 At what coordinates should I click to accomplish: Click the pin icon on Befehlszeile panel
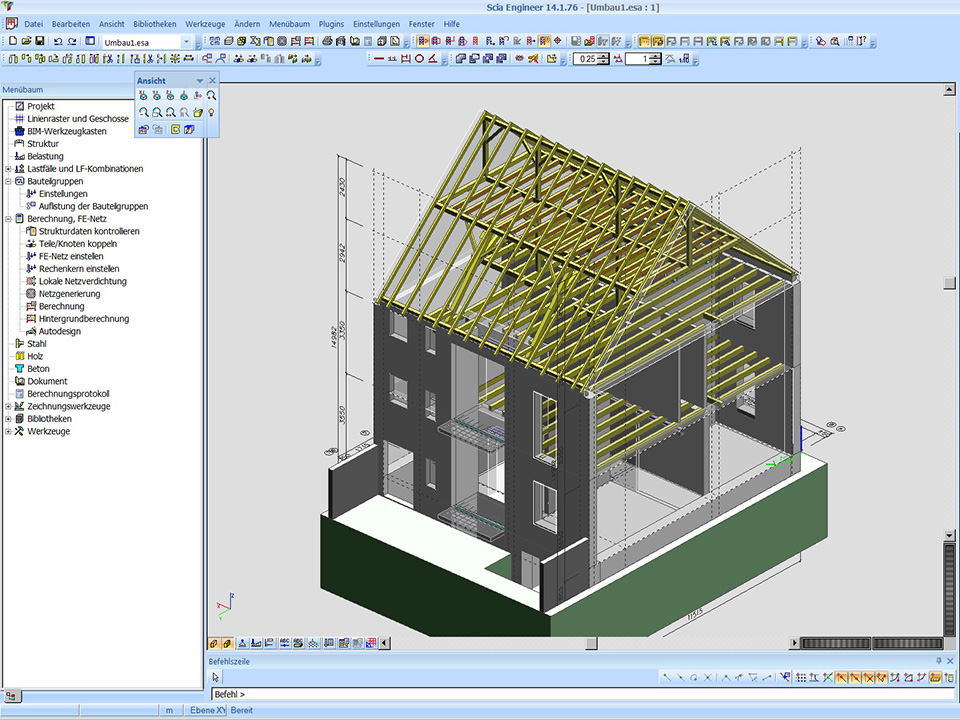tap(938, 661)
